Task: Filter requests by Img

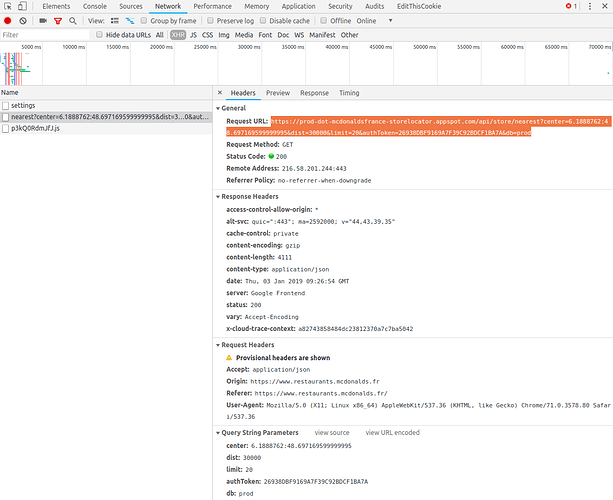Action: coord(224,35)
